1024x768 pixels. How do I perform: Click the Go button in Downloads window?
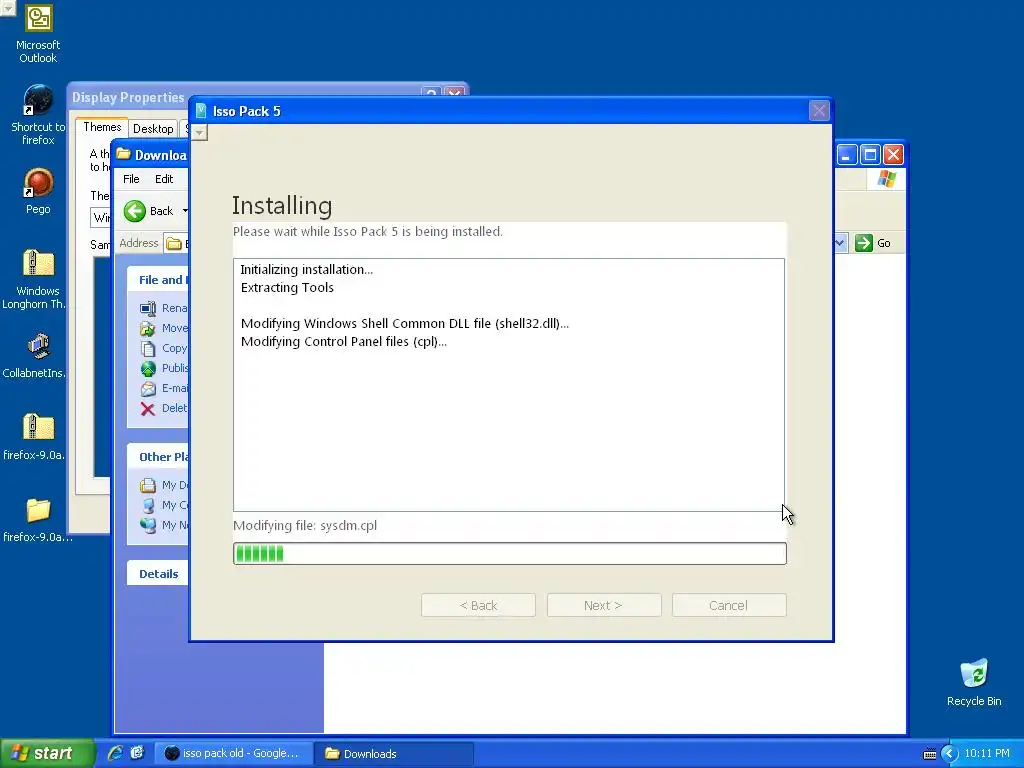click(x=873, y=243)
